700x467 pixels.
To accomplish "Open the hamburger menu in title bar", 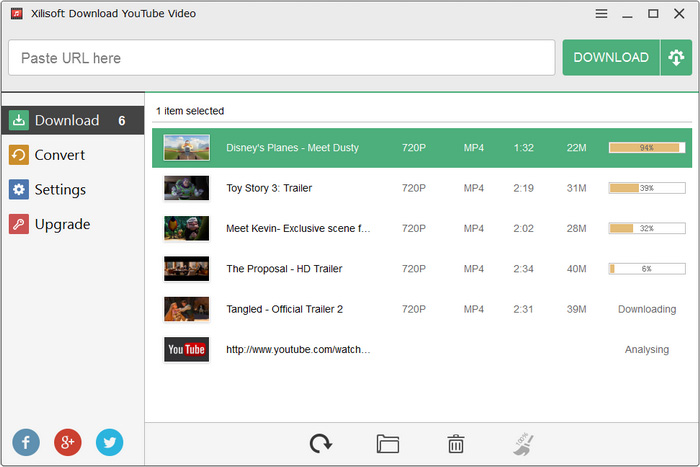I will click(x=601, y=14).
